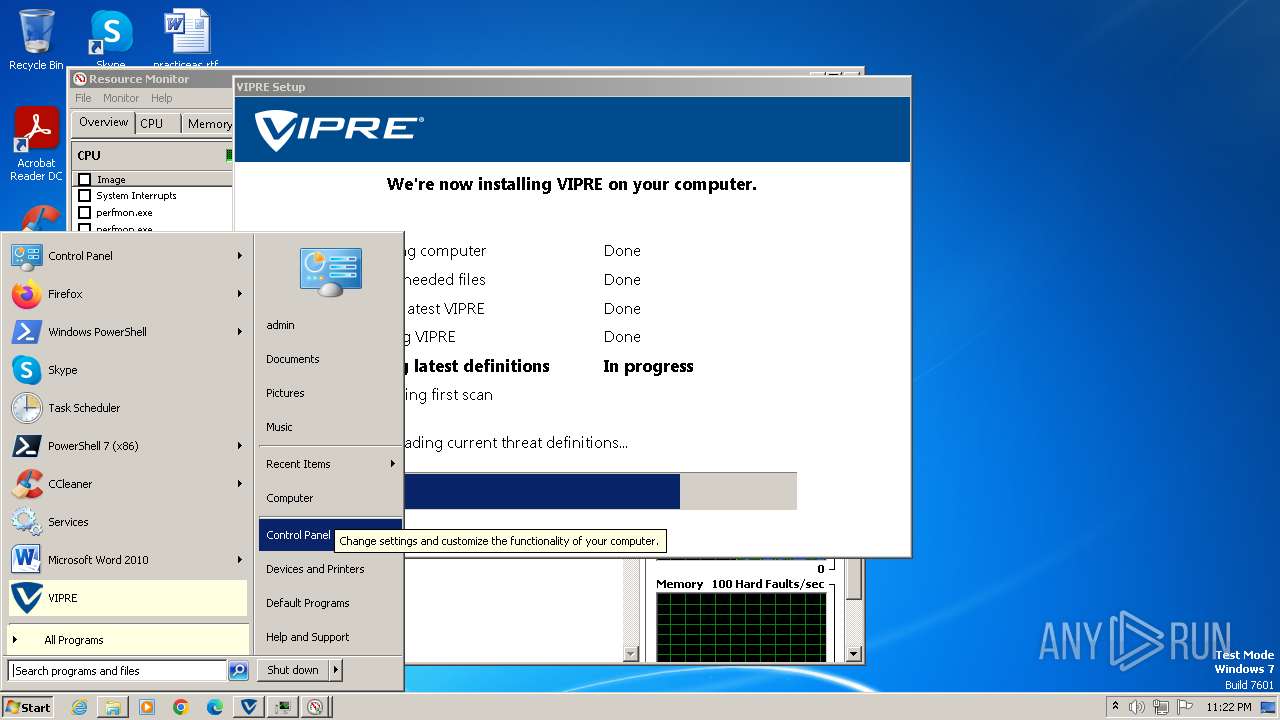Viewport: 1280px width, 720px height.
Task: Toggle the Image column header checkbox
Action: 84,180
